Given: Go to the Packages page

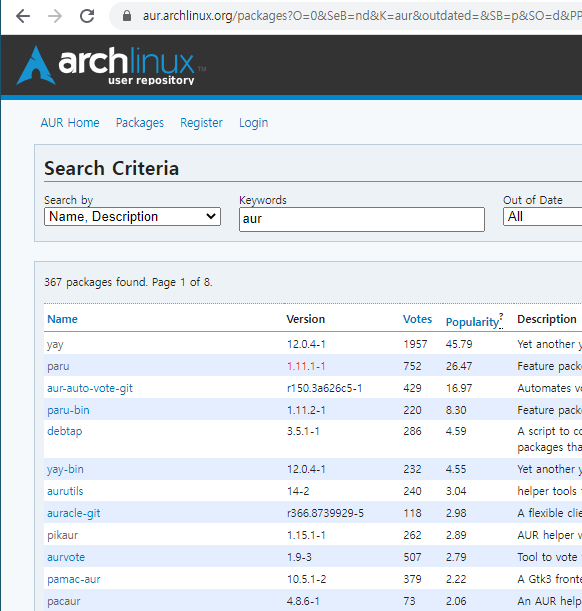Looking at the screenshot, I should [140, 123].
